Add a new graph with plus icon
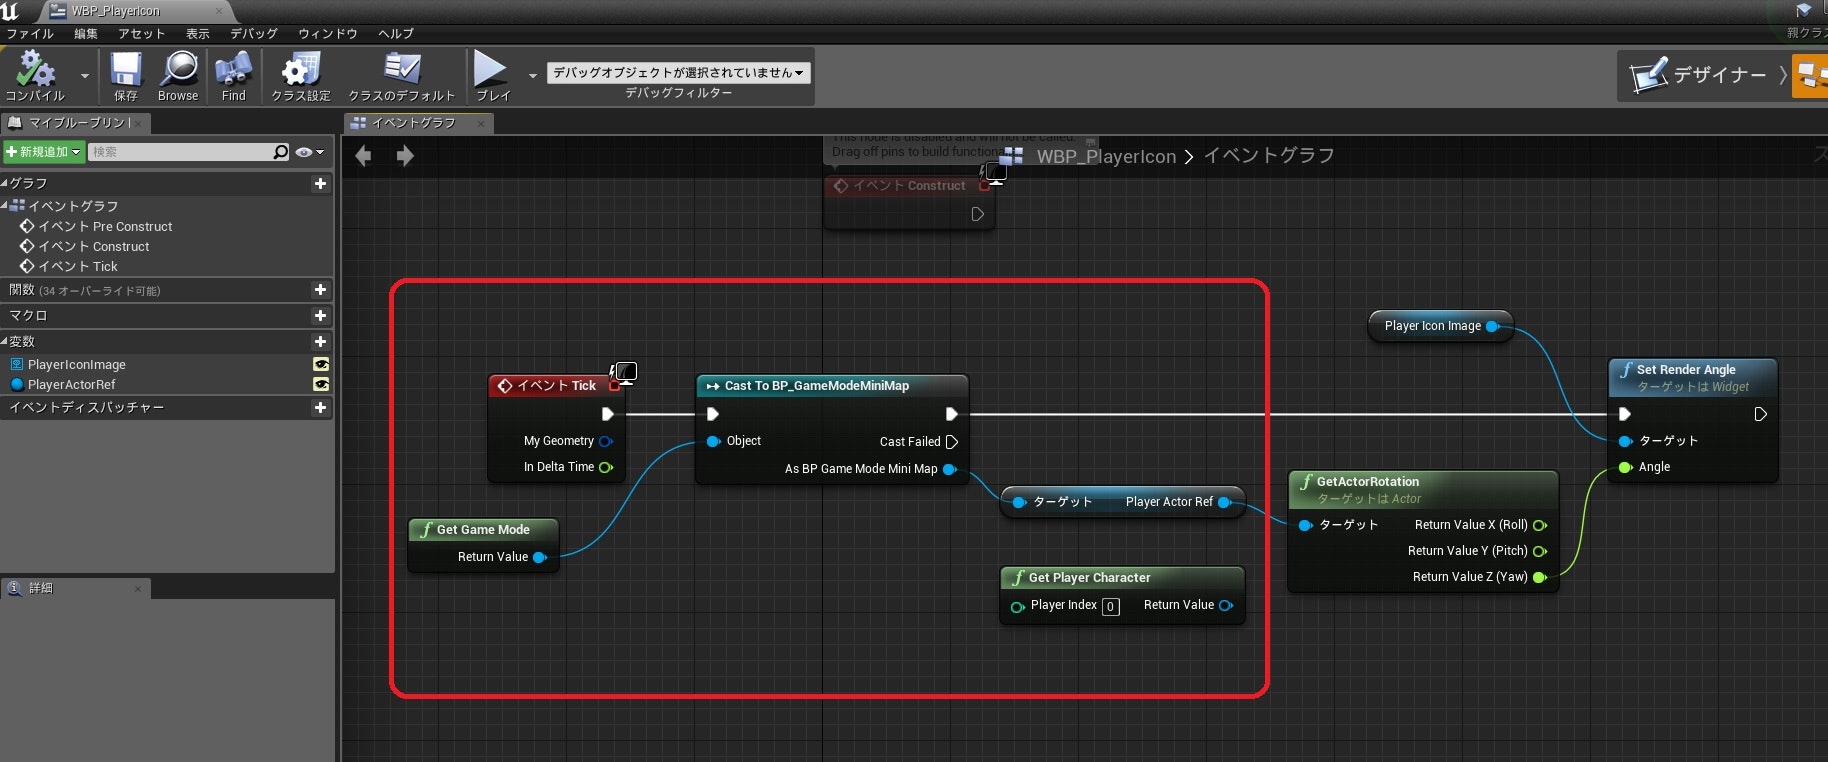Image resolution: width=1828 pixels, height=762 pixels. [x=320, y=184]
